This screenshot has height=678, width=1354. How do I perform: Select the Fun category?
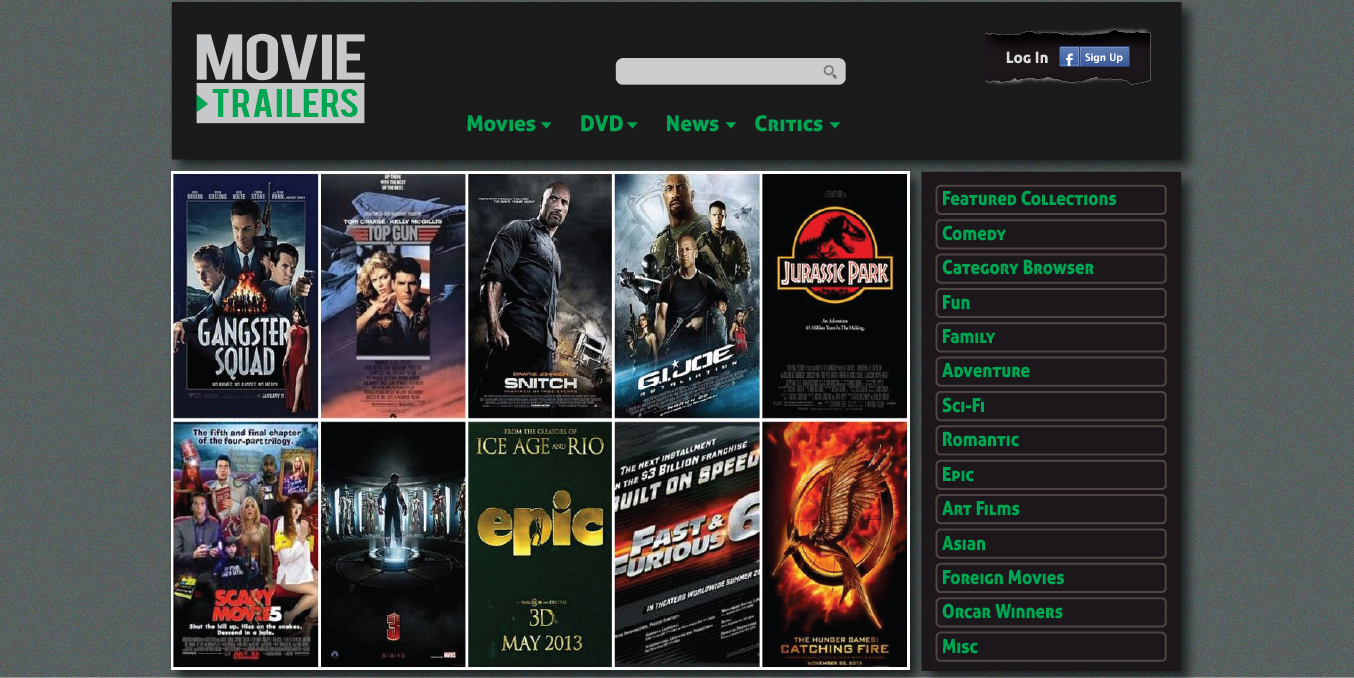tap(1051, 303)
